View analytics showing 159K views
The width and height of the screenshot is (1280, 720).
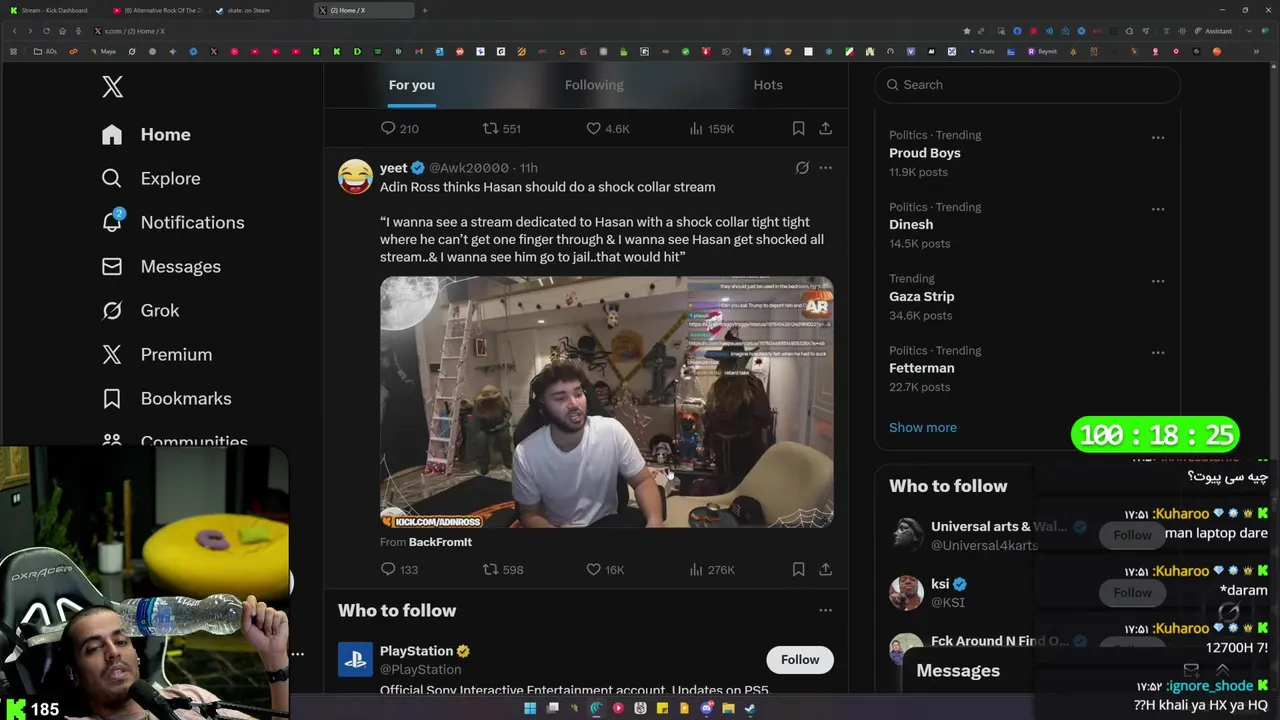click(712, 129)
